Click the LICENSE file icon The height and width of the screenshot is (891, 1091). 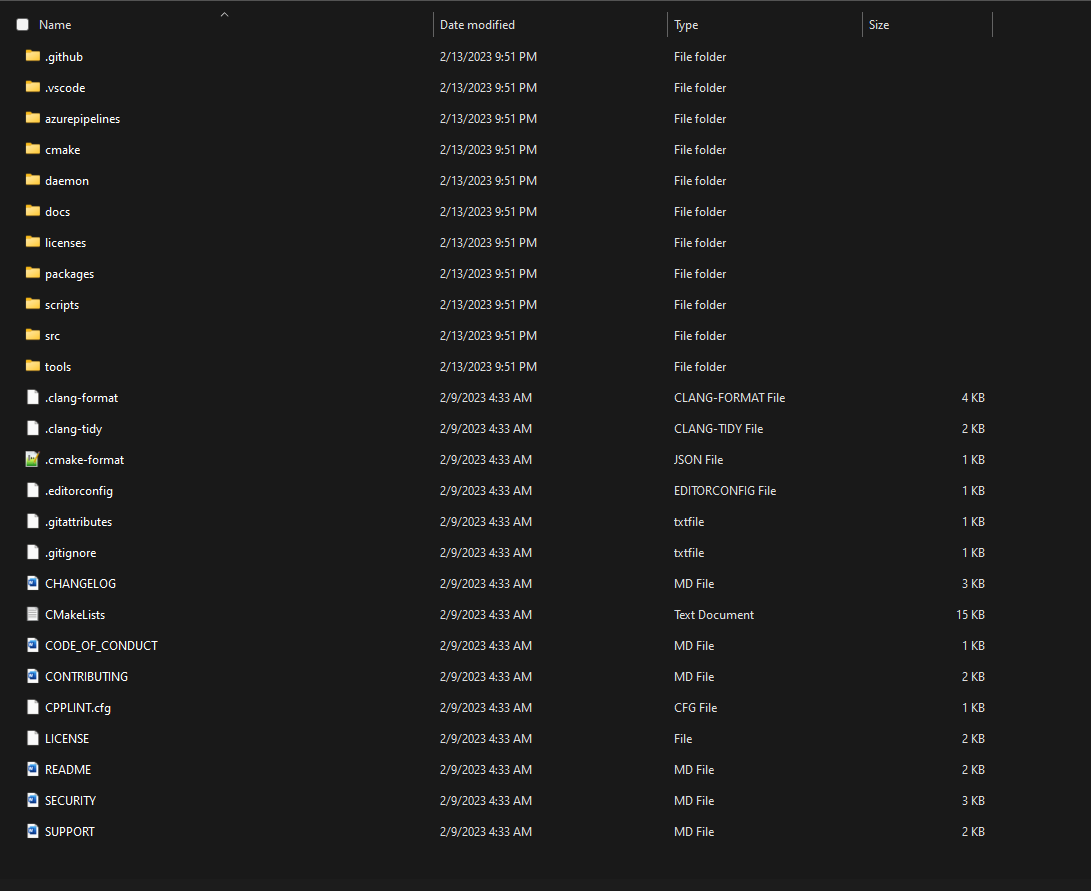31,738
